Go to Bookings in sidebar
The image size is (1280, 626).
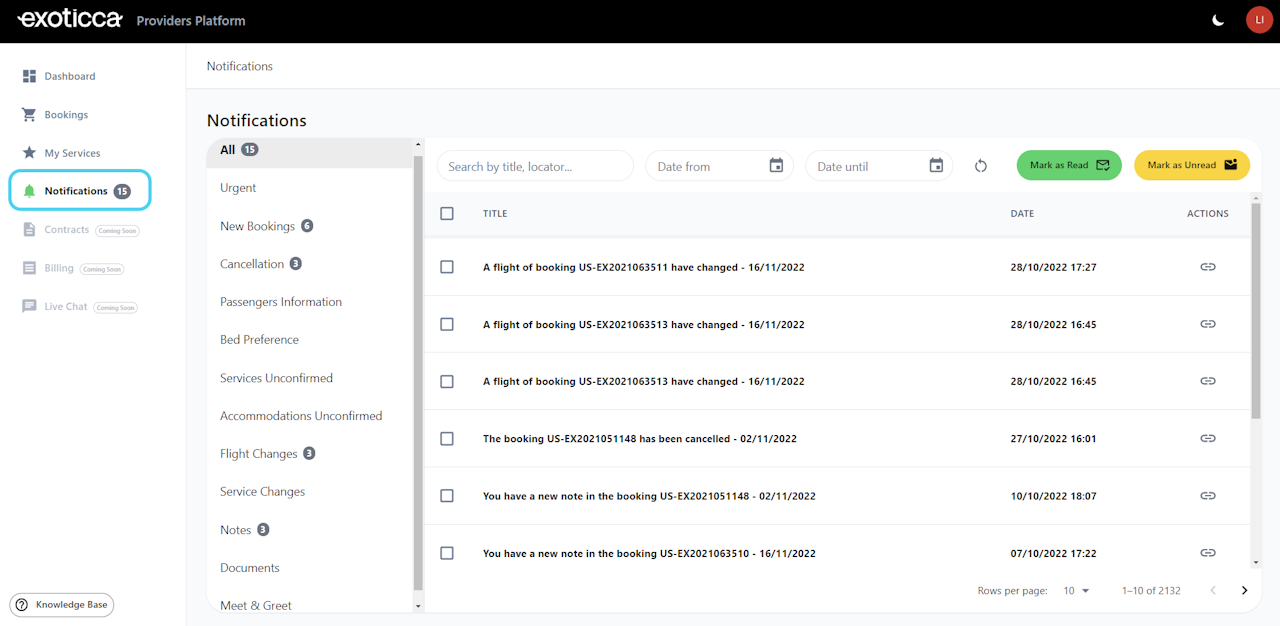pyautogui.click(x=66, y=115)
